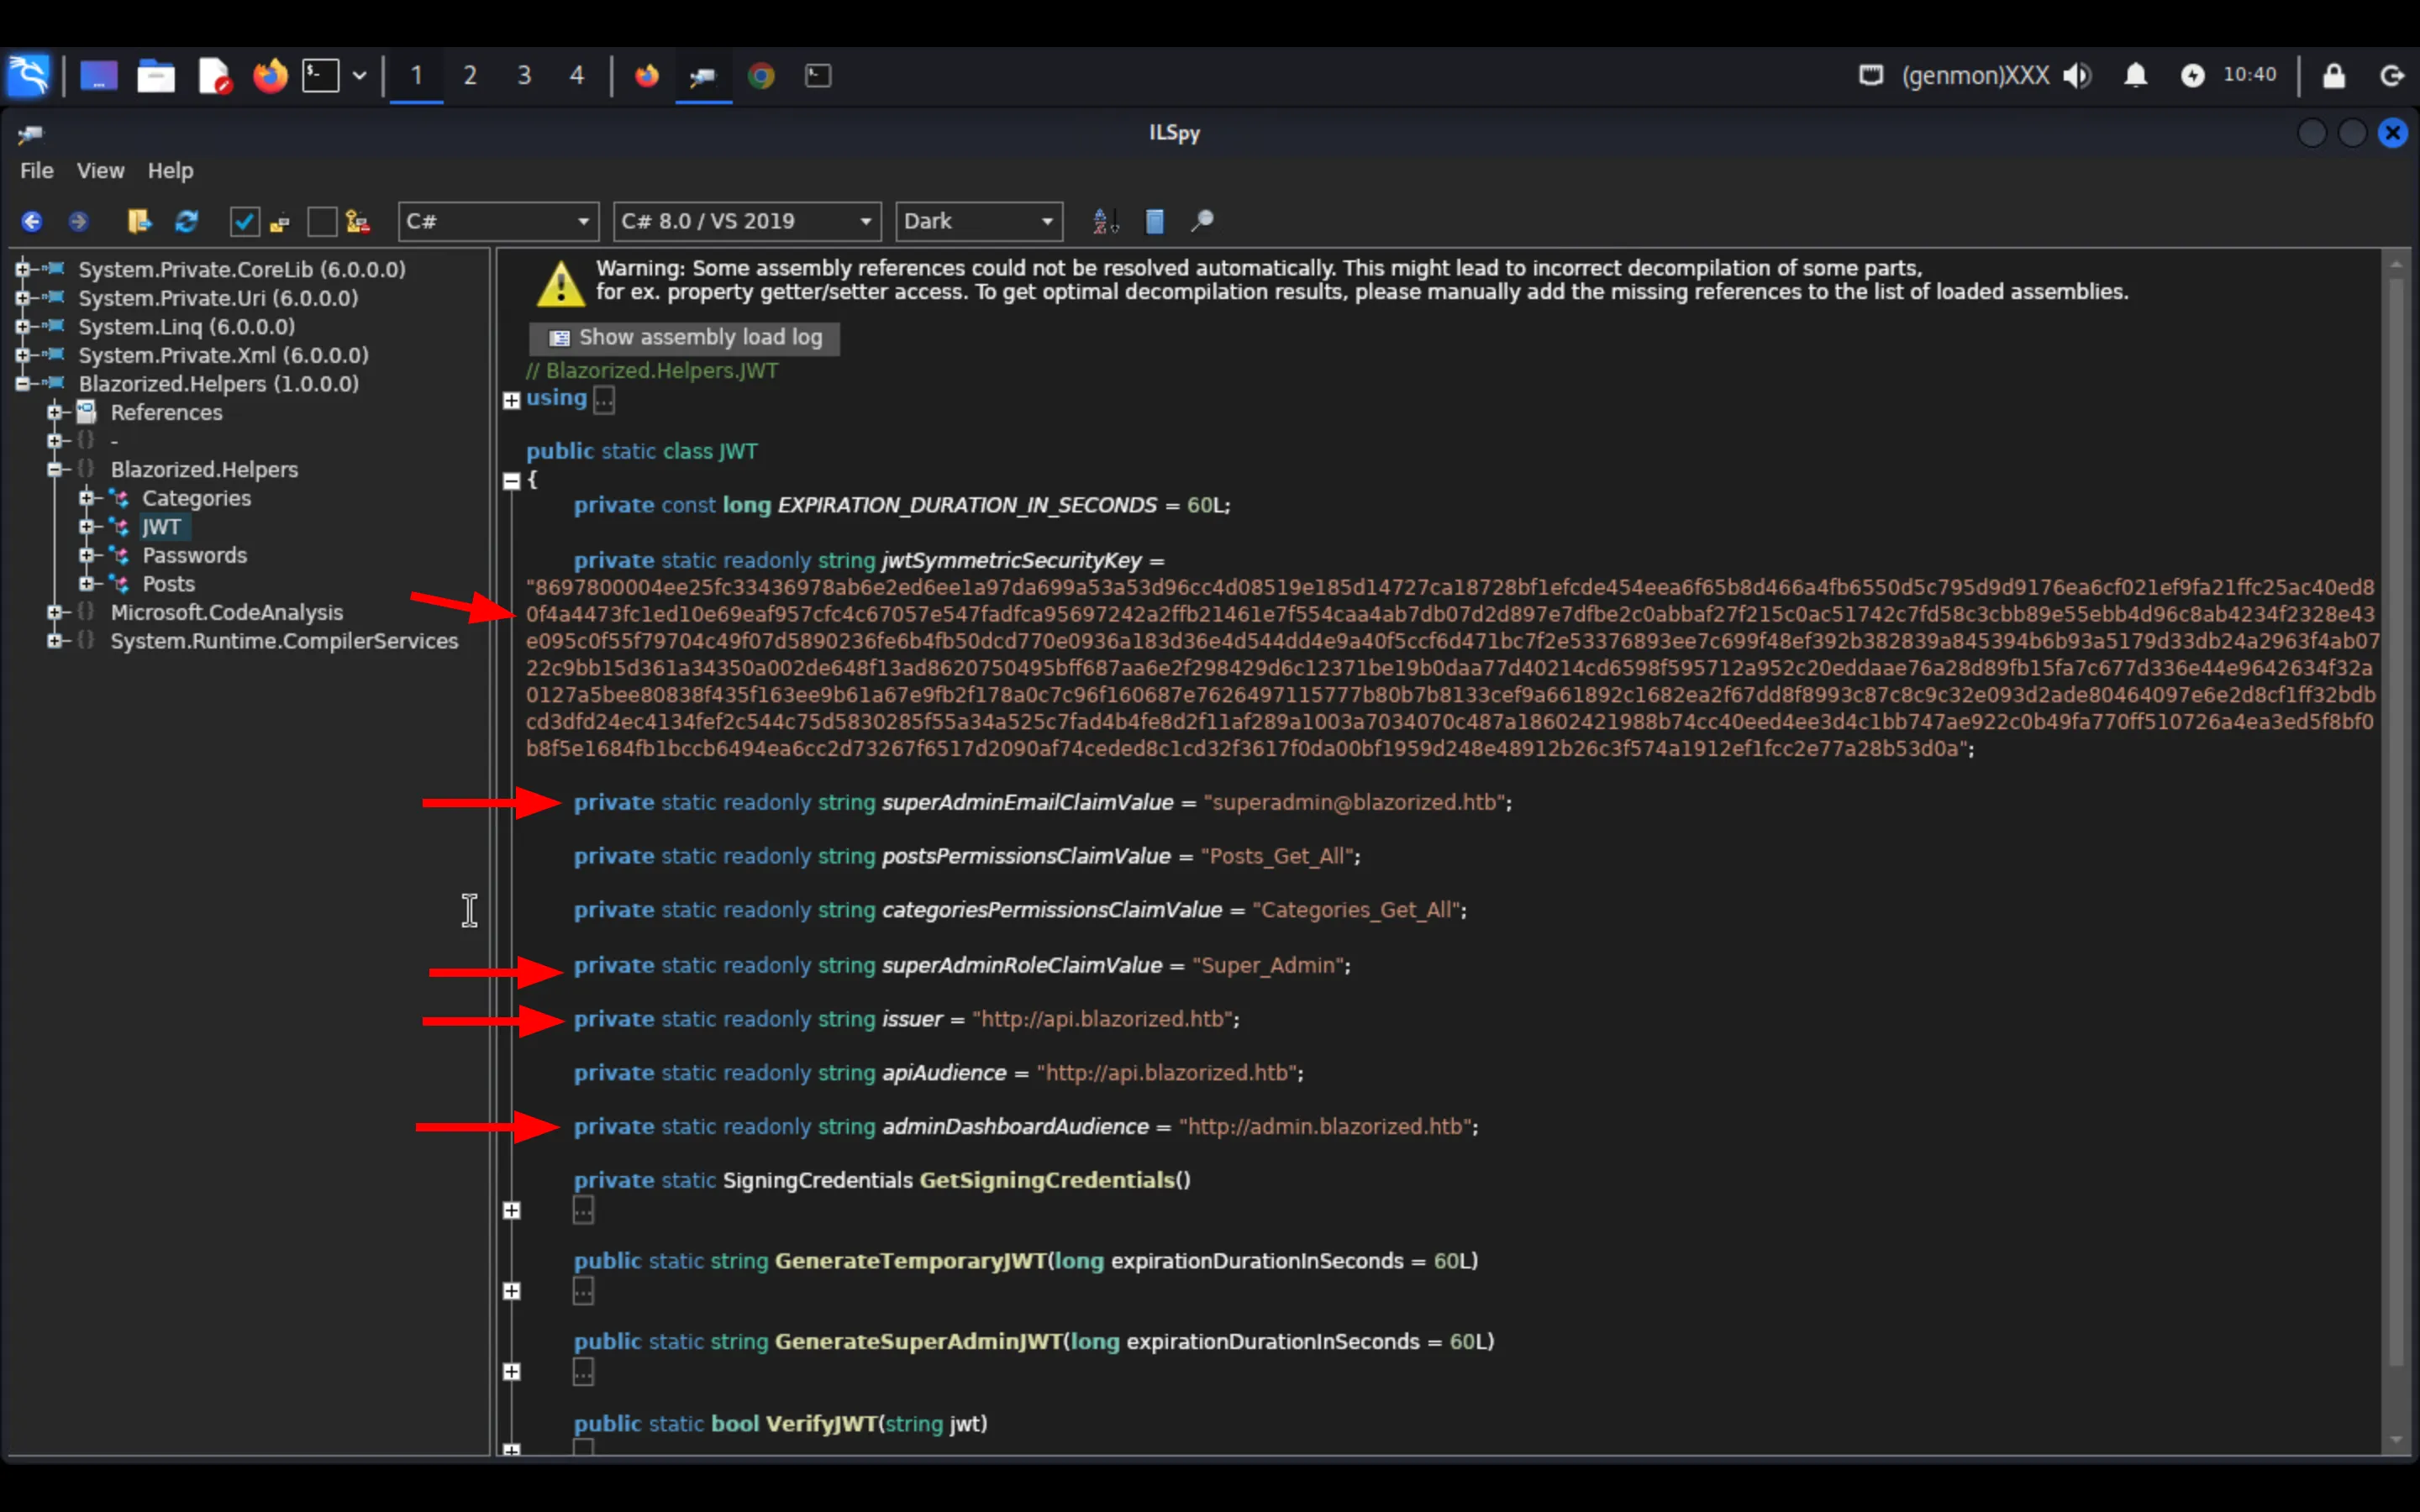Expand the Passwords class node
2420x1512 pixels.
tap(86, 555)
